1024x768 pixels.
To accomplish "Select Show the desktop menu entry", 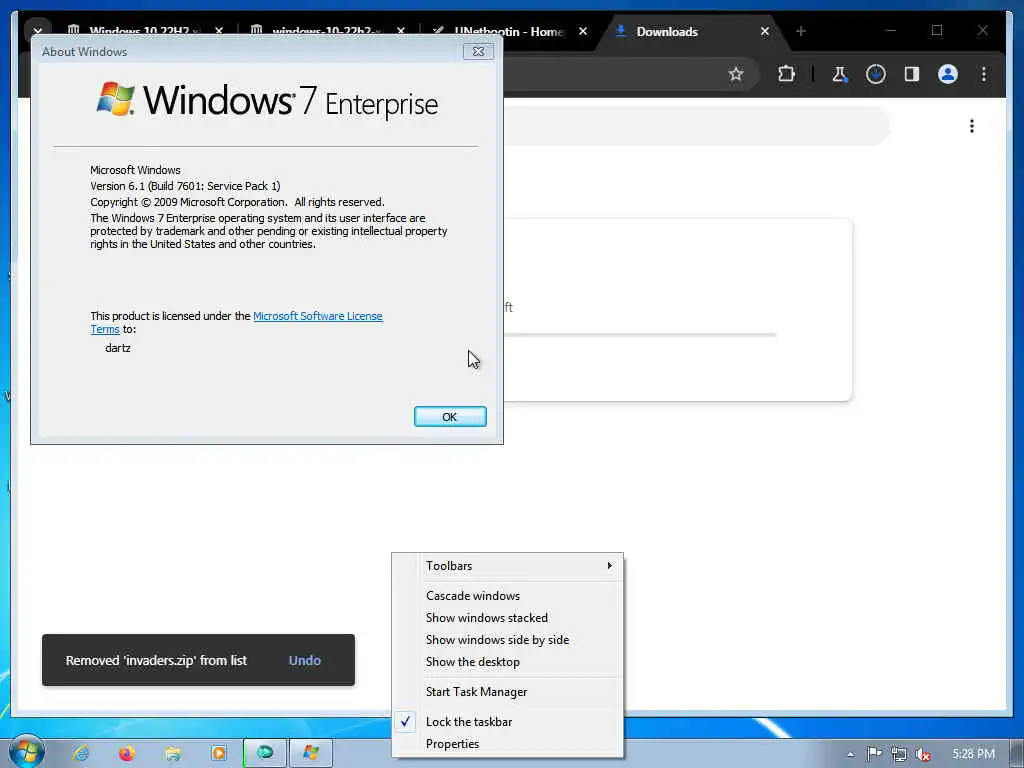I will tap(508, 662).
